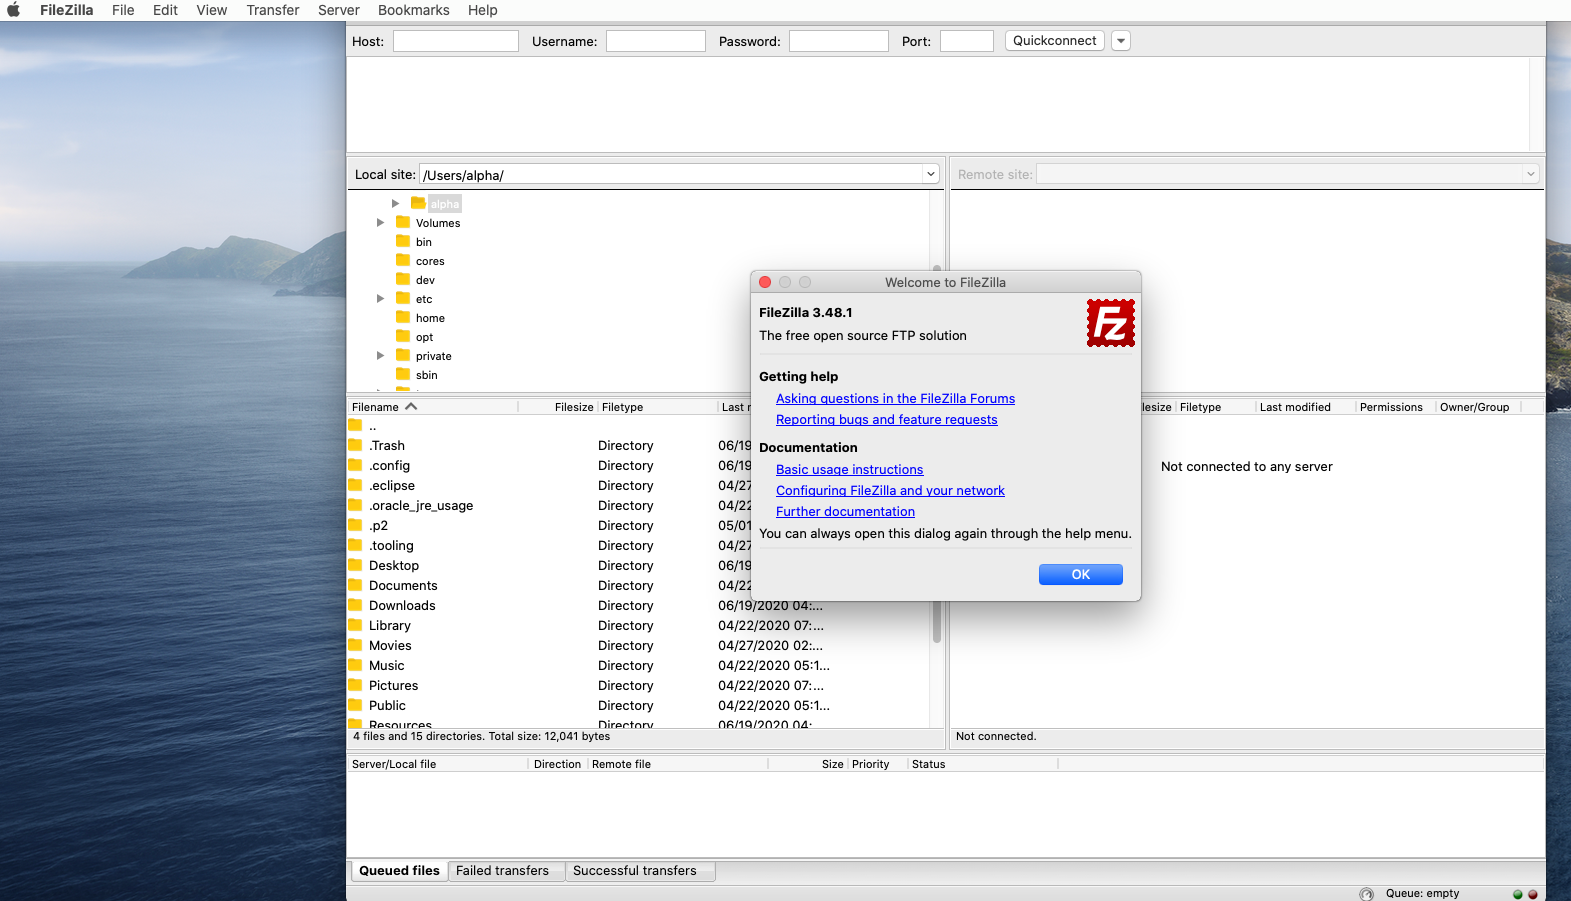Open the Transfer menu
The width and height of the screenshot is (1571, 901).
click(273, 10)
